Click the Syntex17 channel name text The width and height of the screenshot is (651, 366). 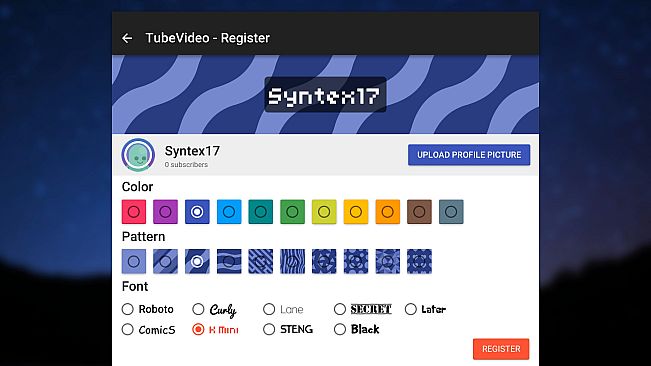coord(192,151)
